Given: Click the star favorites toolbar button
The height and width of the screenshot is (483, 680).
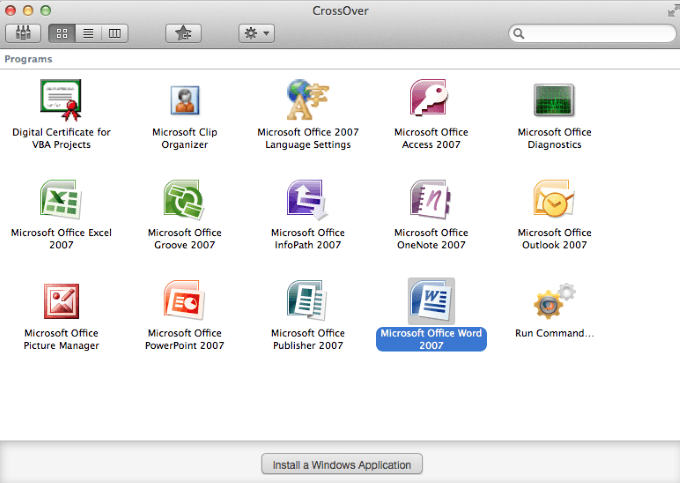Looking at the screenshot, I should tap(183, 33).
